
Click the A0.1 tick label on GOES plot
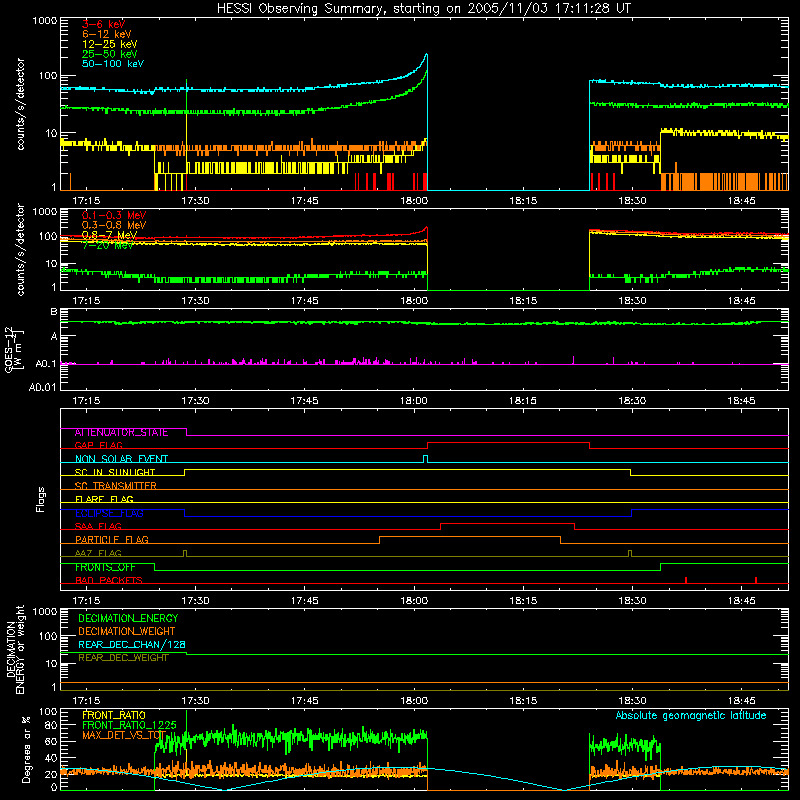(x=45, y=364)
